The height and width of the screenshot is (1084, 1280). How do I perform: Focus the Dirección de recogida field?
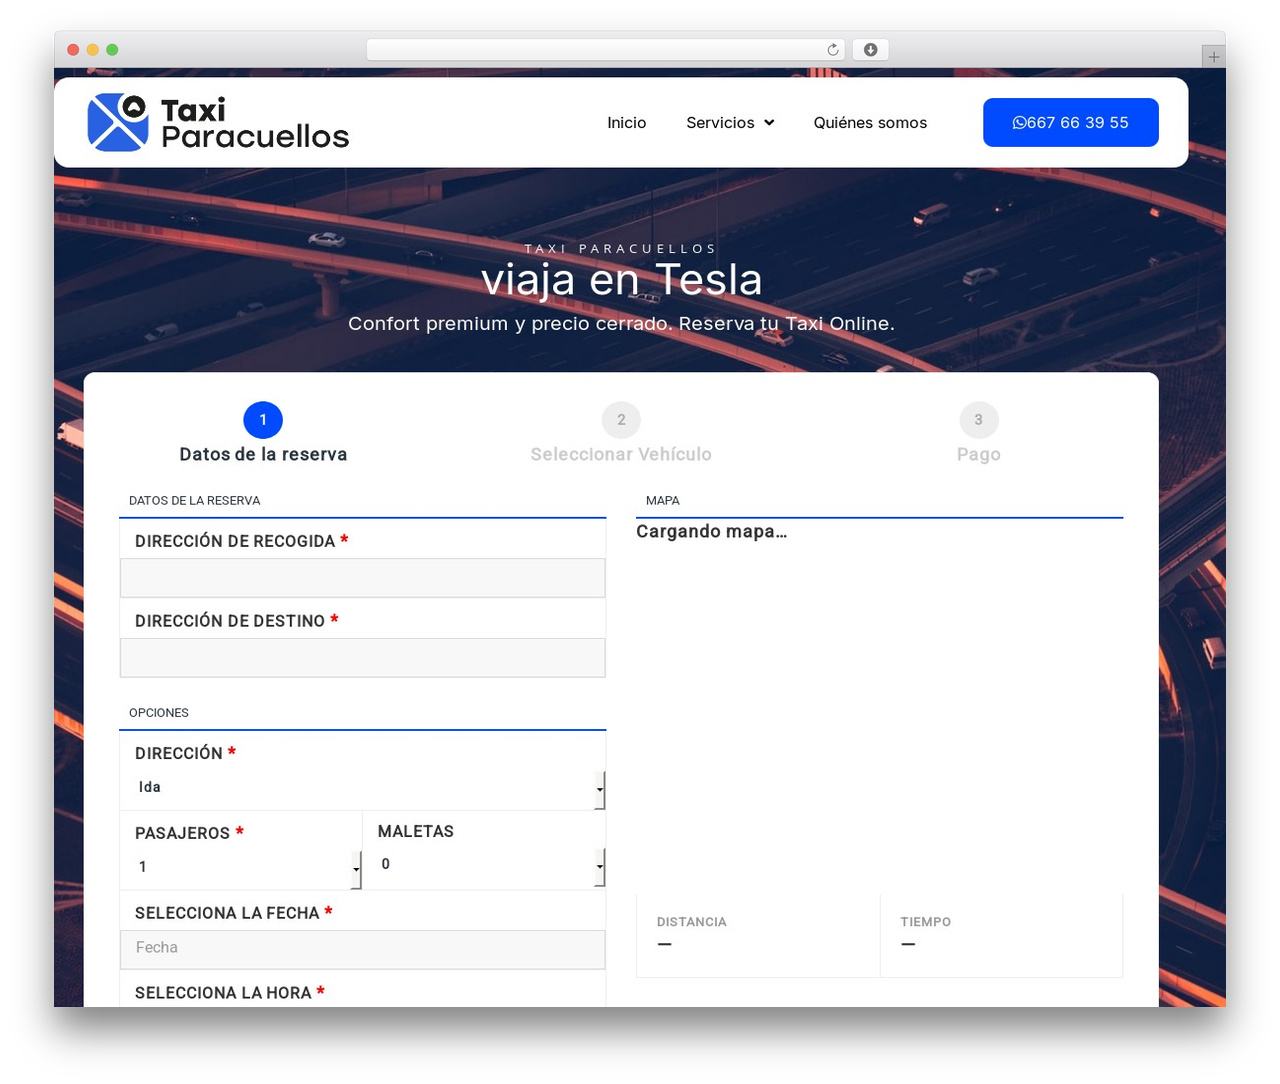[363, 578]
